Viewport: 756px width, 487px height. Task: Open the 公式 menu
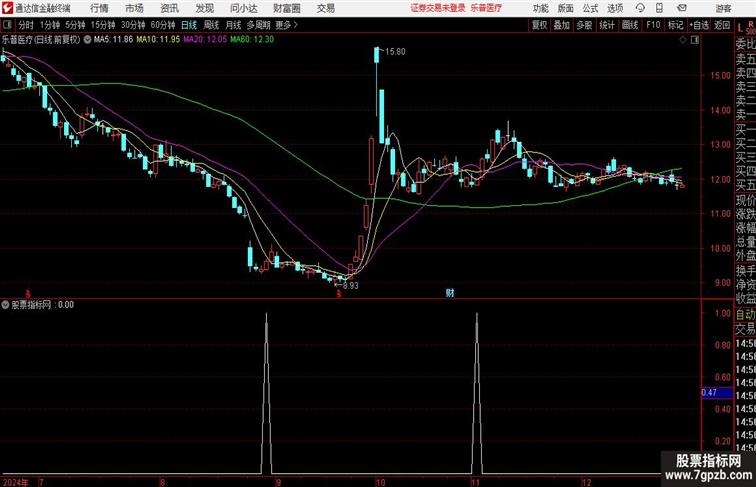pyautogui.click(x=590, y=8)
